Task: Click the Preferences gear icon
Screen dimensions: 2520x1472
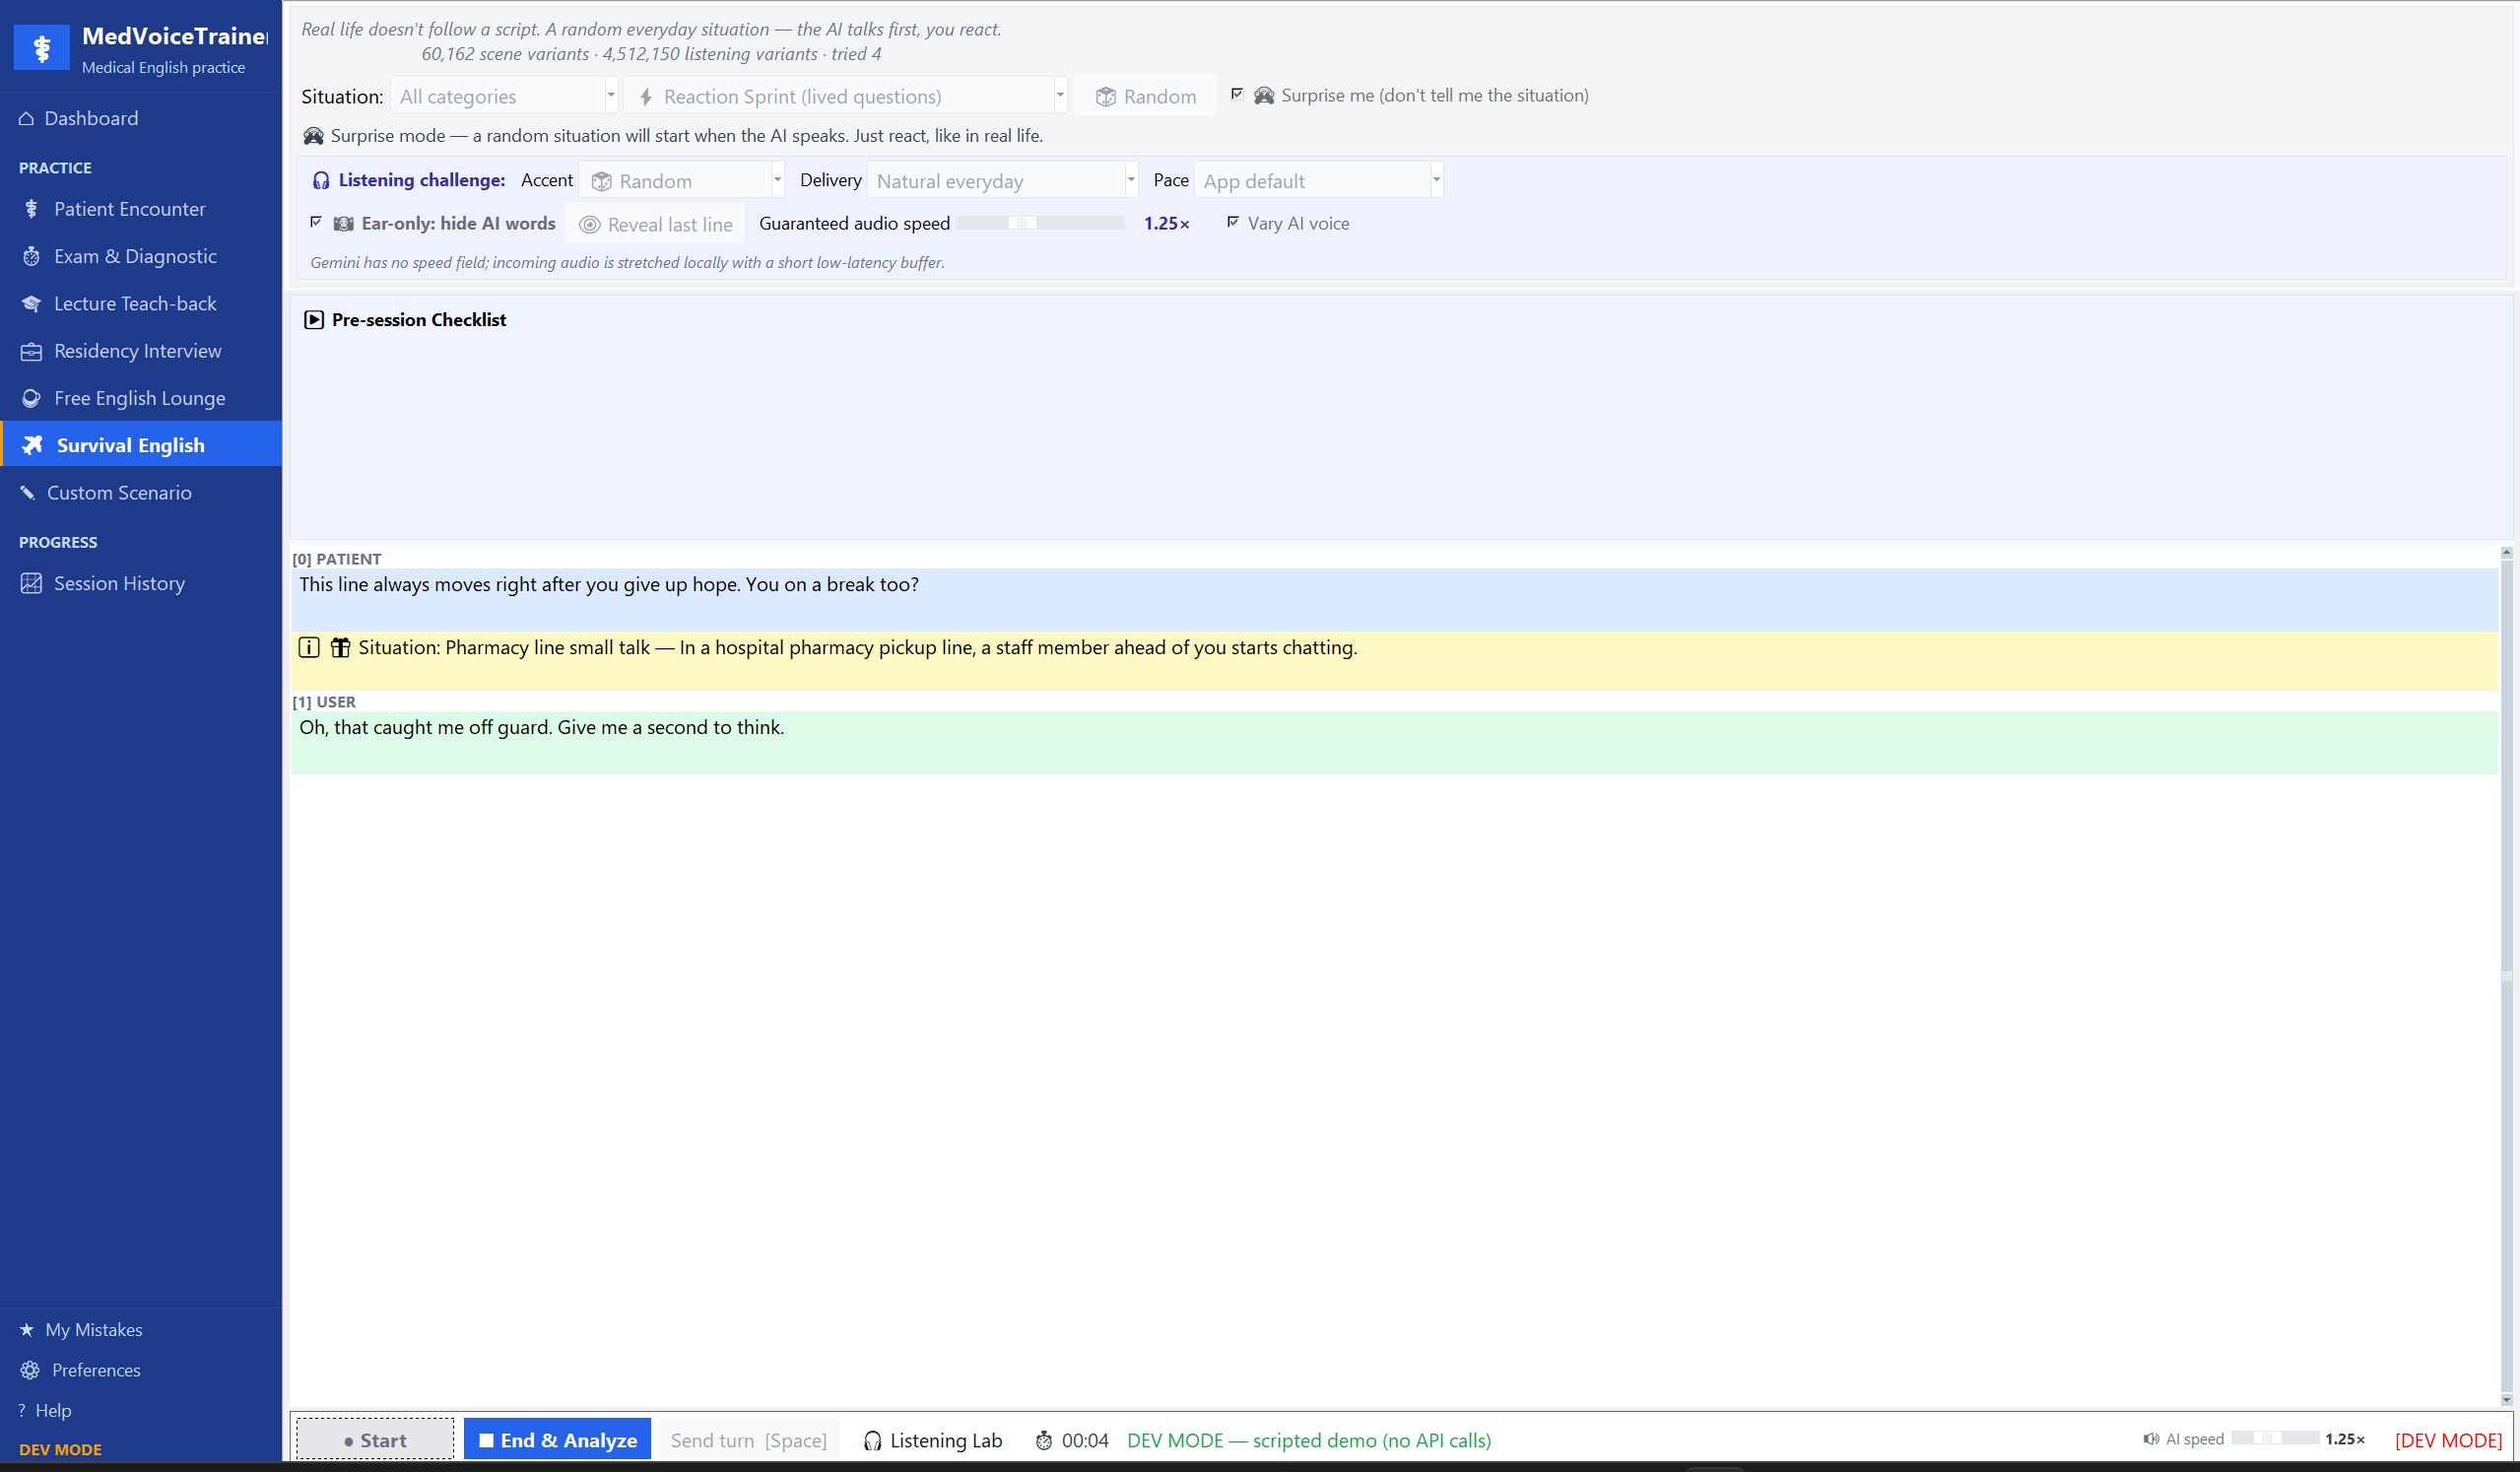Action: (x=30, y=1370)
